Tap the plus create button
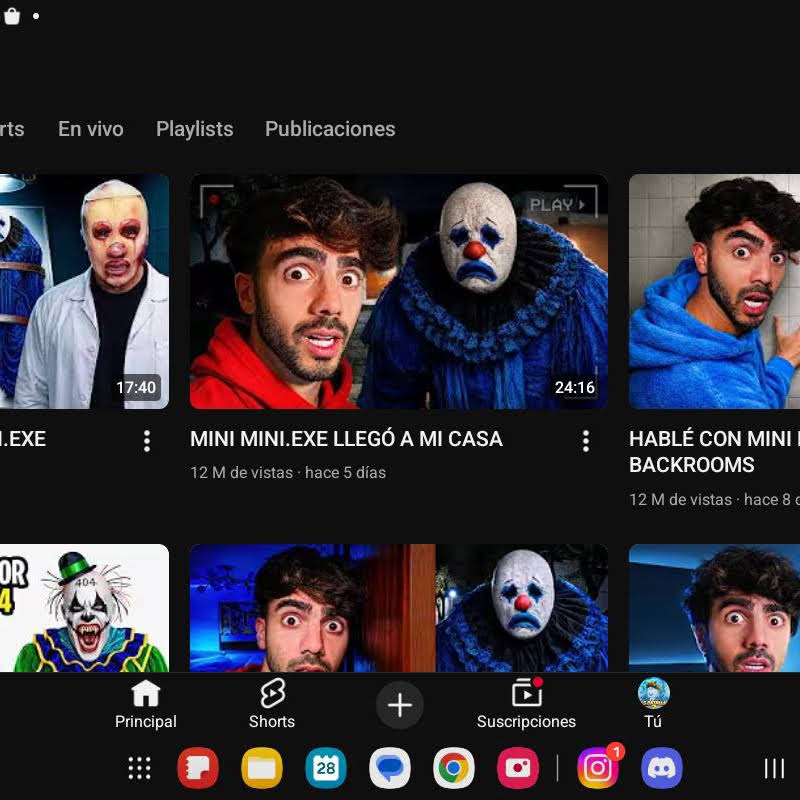Image resolution: width=800 pixels, height=800 pixels. [399, 705]
